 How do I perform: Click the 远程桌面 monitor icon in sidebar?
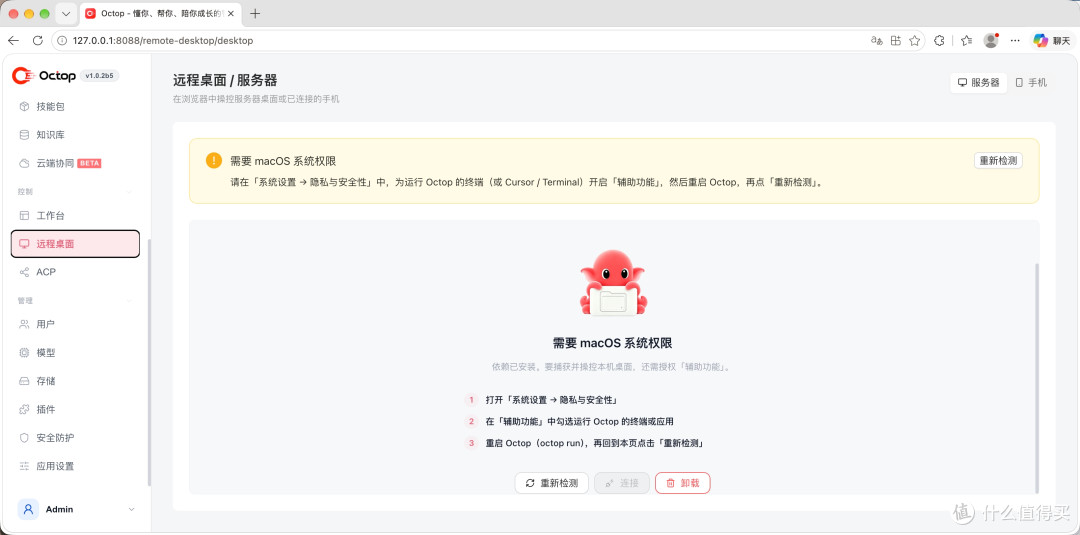click(x=24, y=244)
